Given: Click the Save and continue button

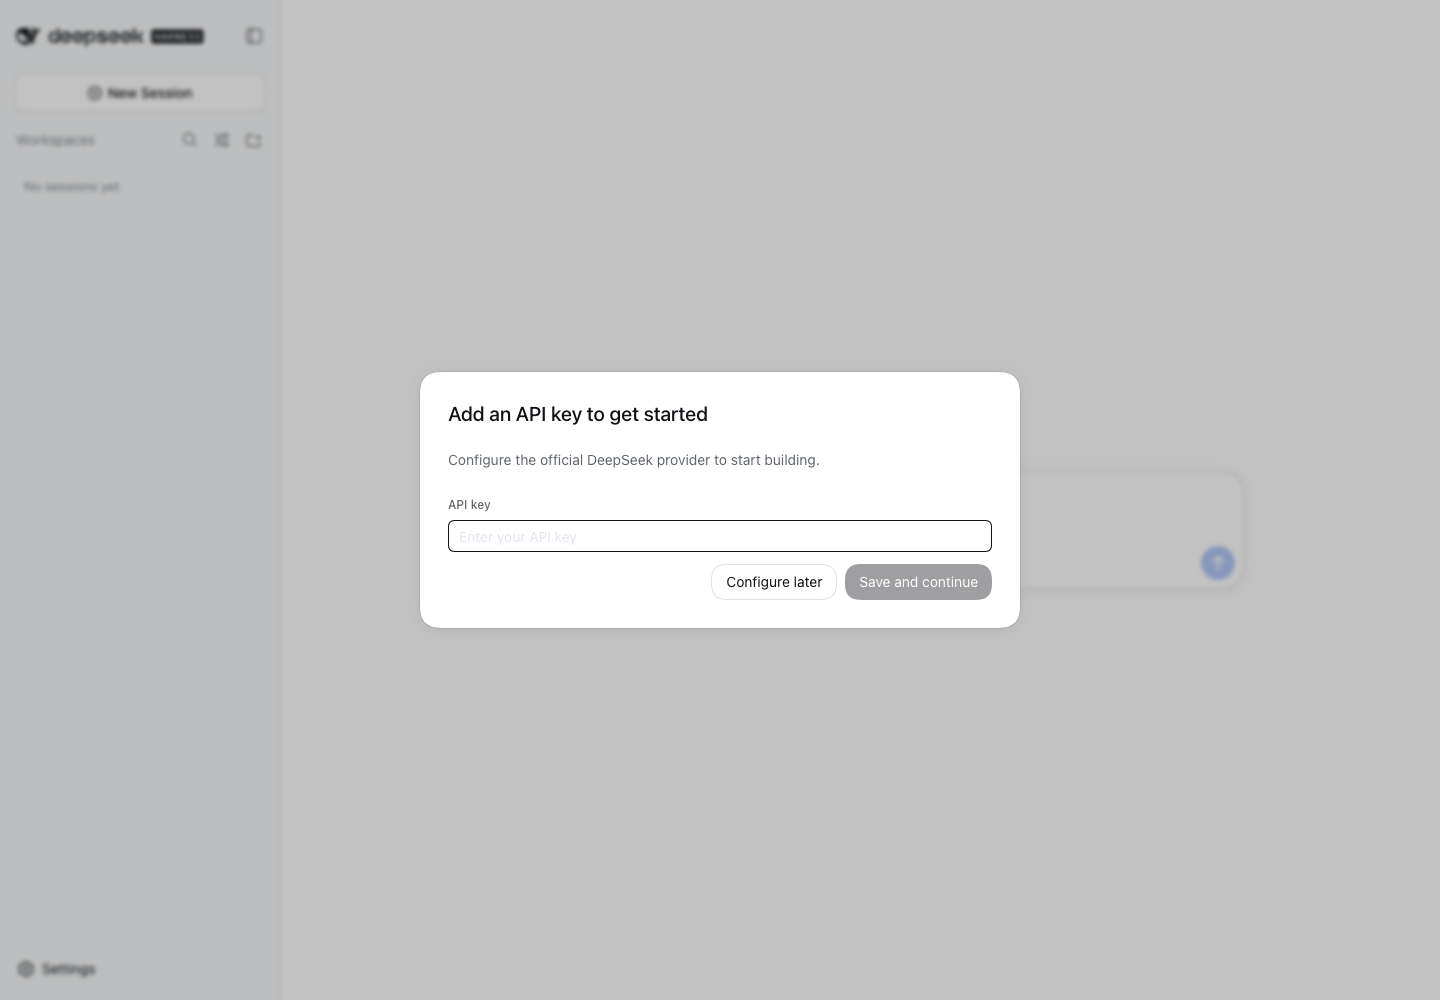Looking at the screenshot, I should [x=918, y=582].
